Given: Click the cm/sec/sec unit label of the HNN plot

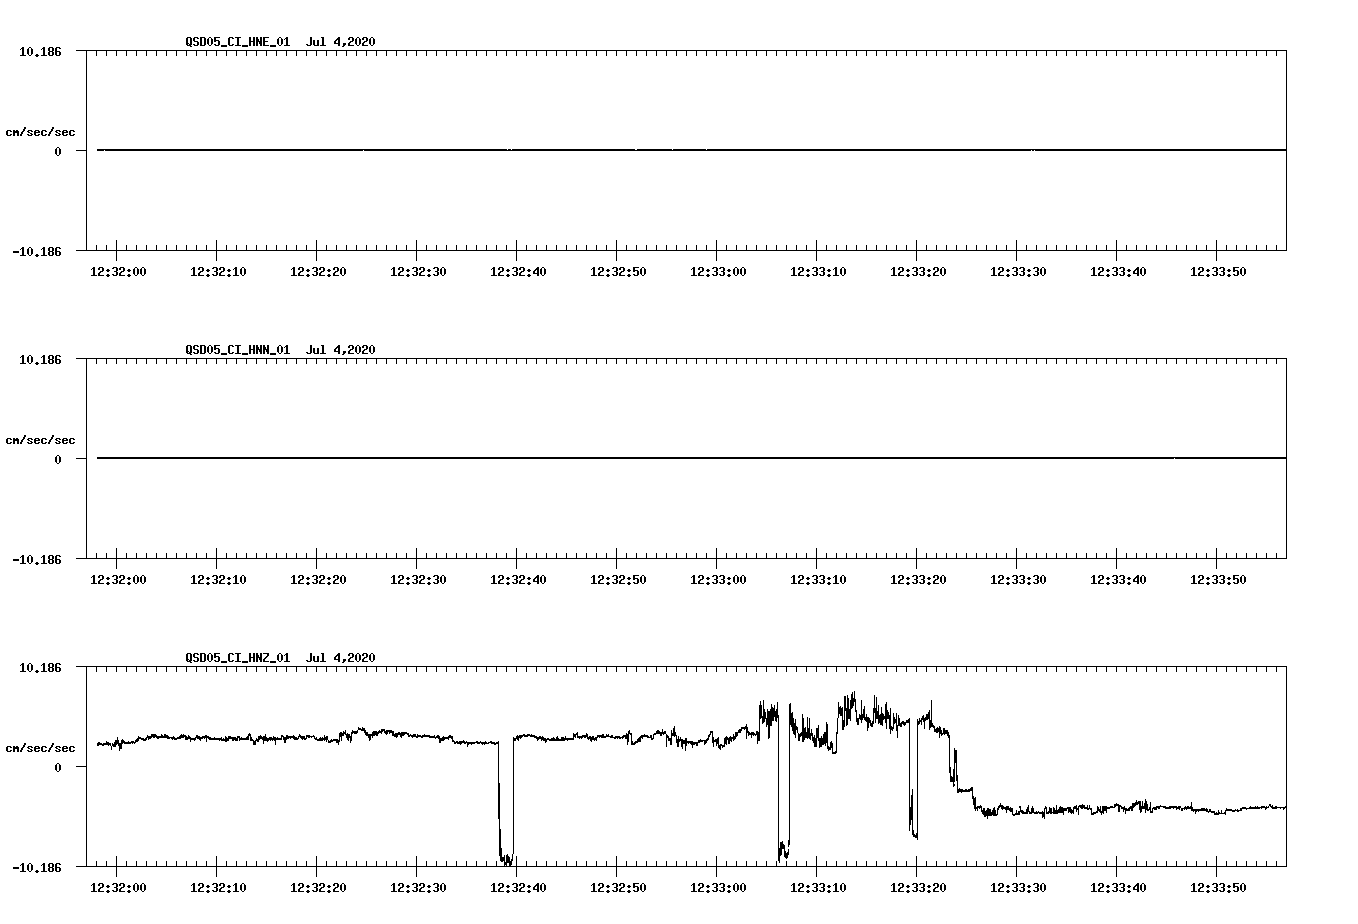Looking at the screenshot, I should coord(41,440).
